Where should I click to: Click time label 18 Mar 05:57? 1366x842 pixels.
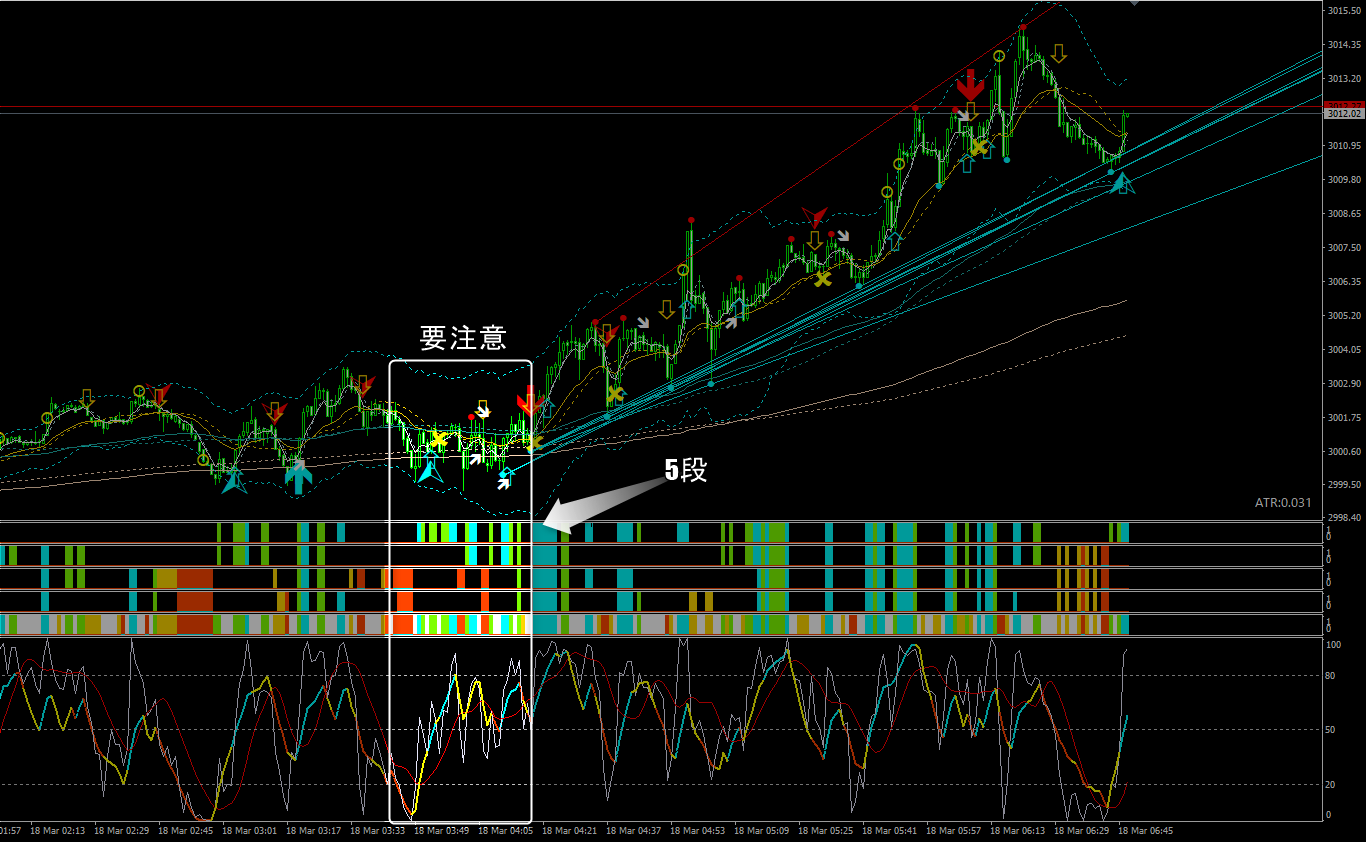[955, 831]
